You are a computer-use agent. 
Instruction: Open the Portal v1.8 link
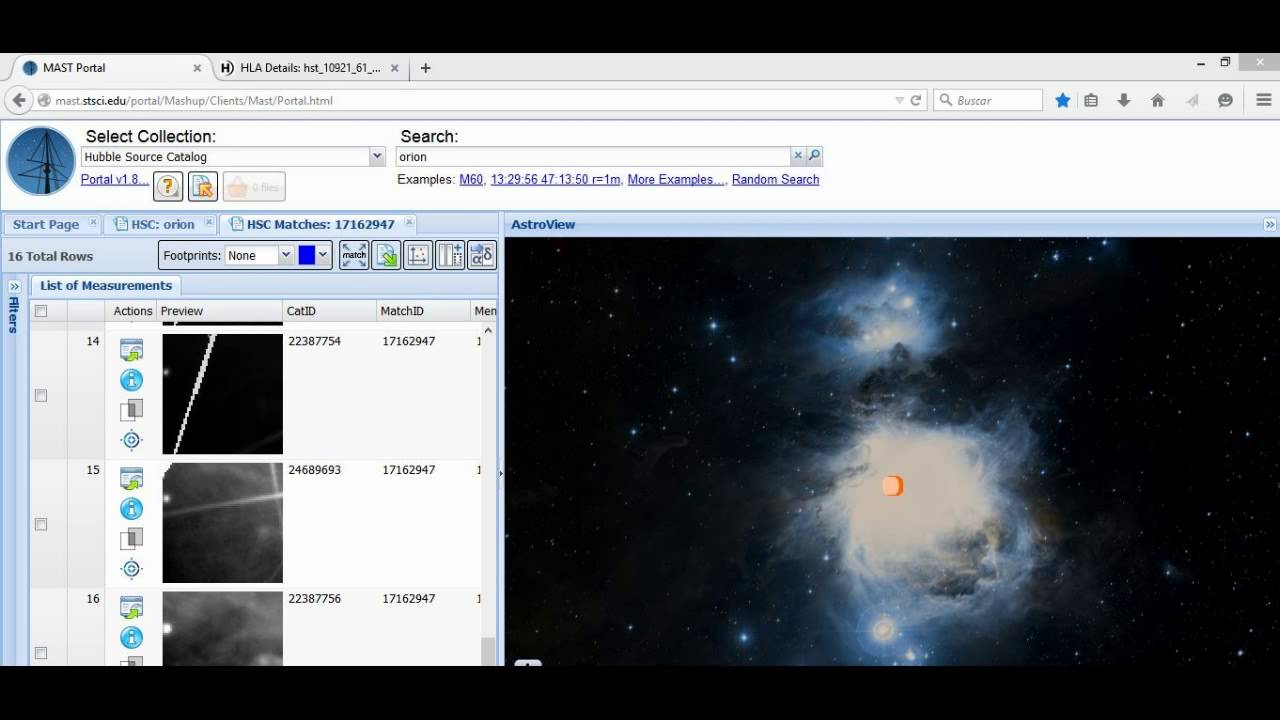pos(115,179)
